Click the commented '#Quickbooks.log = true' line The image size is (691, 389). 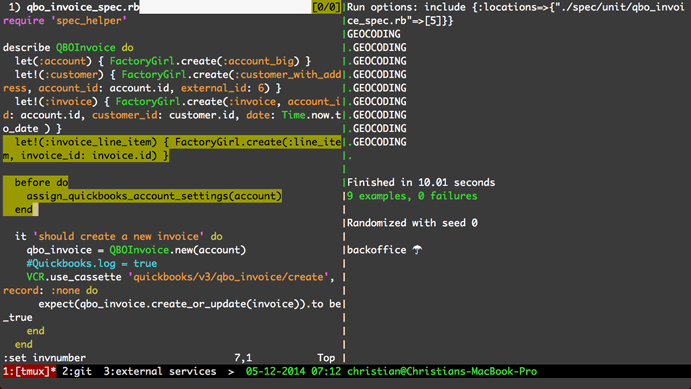click(92, 263)
